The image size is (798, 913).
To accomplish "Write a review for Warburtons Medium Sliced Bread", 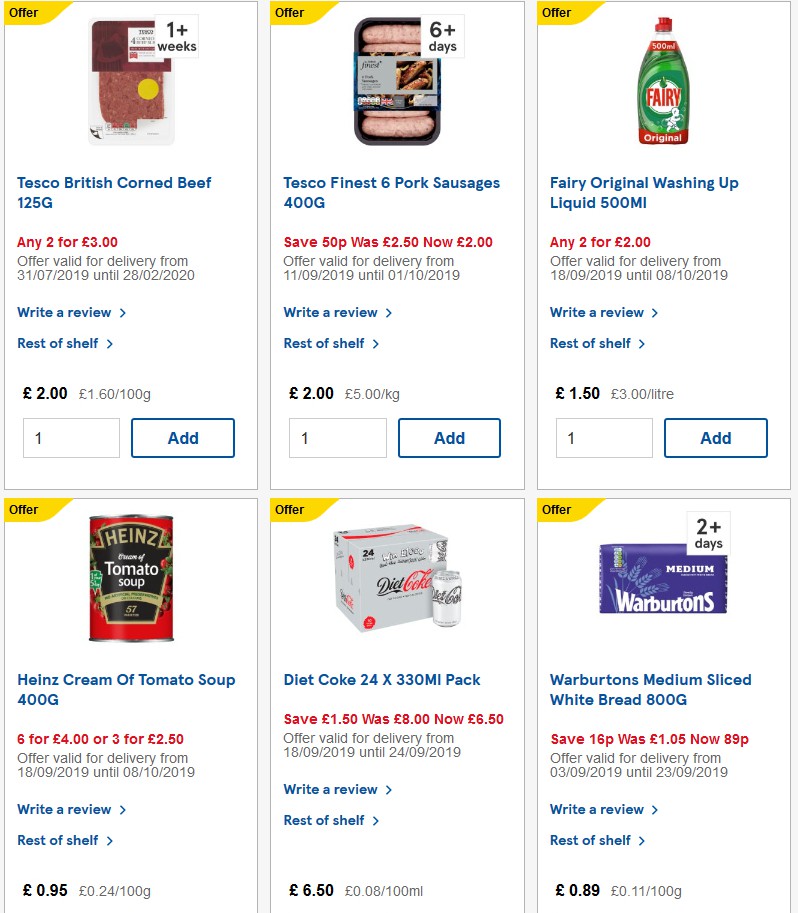I will coord(598,809).
